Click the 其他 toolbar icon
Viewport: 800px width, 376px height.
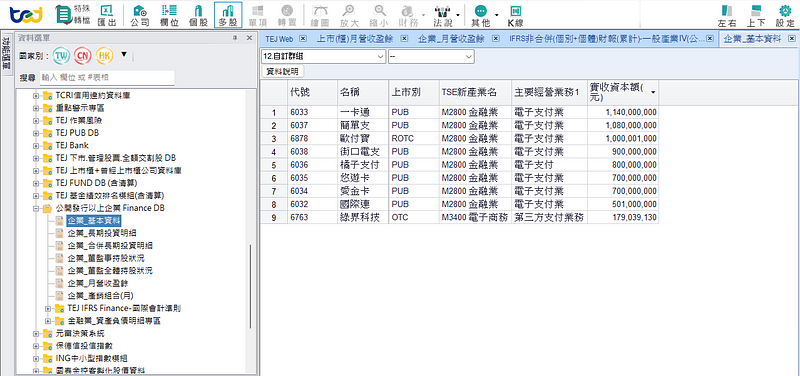tap(481, 14)
